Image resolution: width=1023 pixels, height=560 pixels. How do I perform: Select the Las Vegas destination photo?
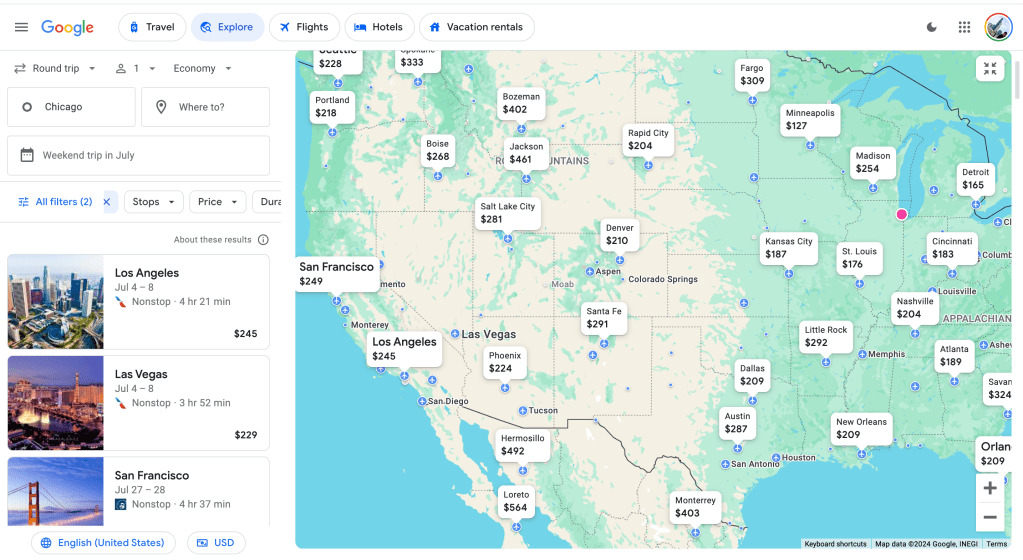click(x=56, y=403)
